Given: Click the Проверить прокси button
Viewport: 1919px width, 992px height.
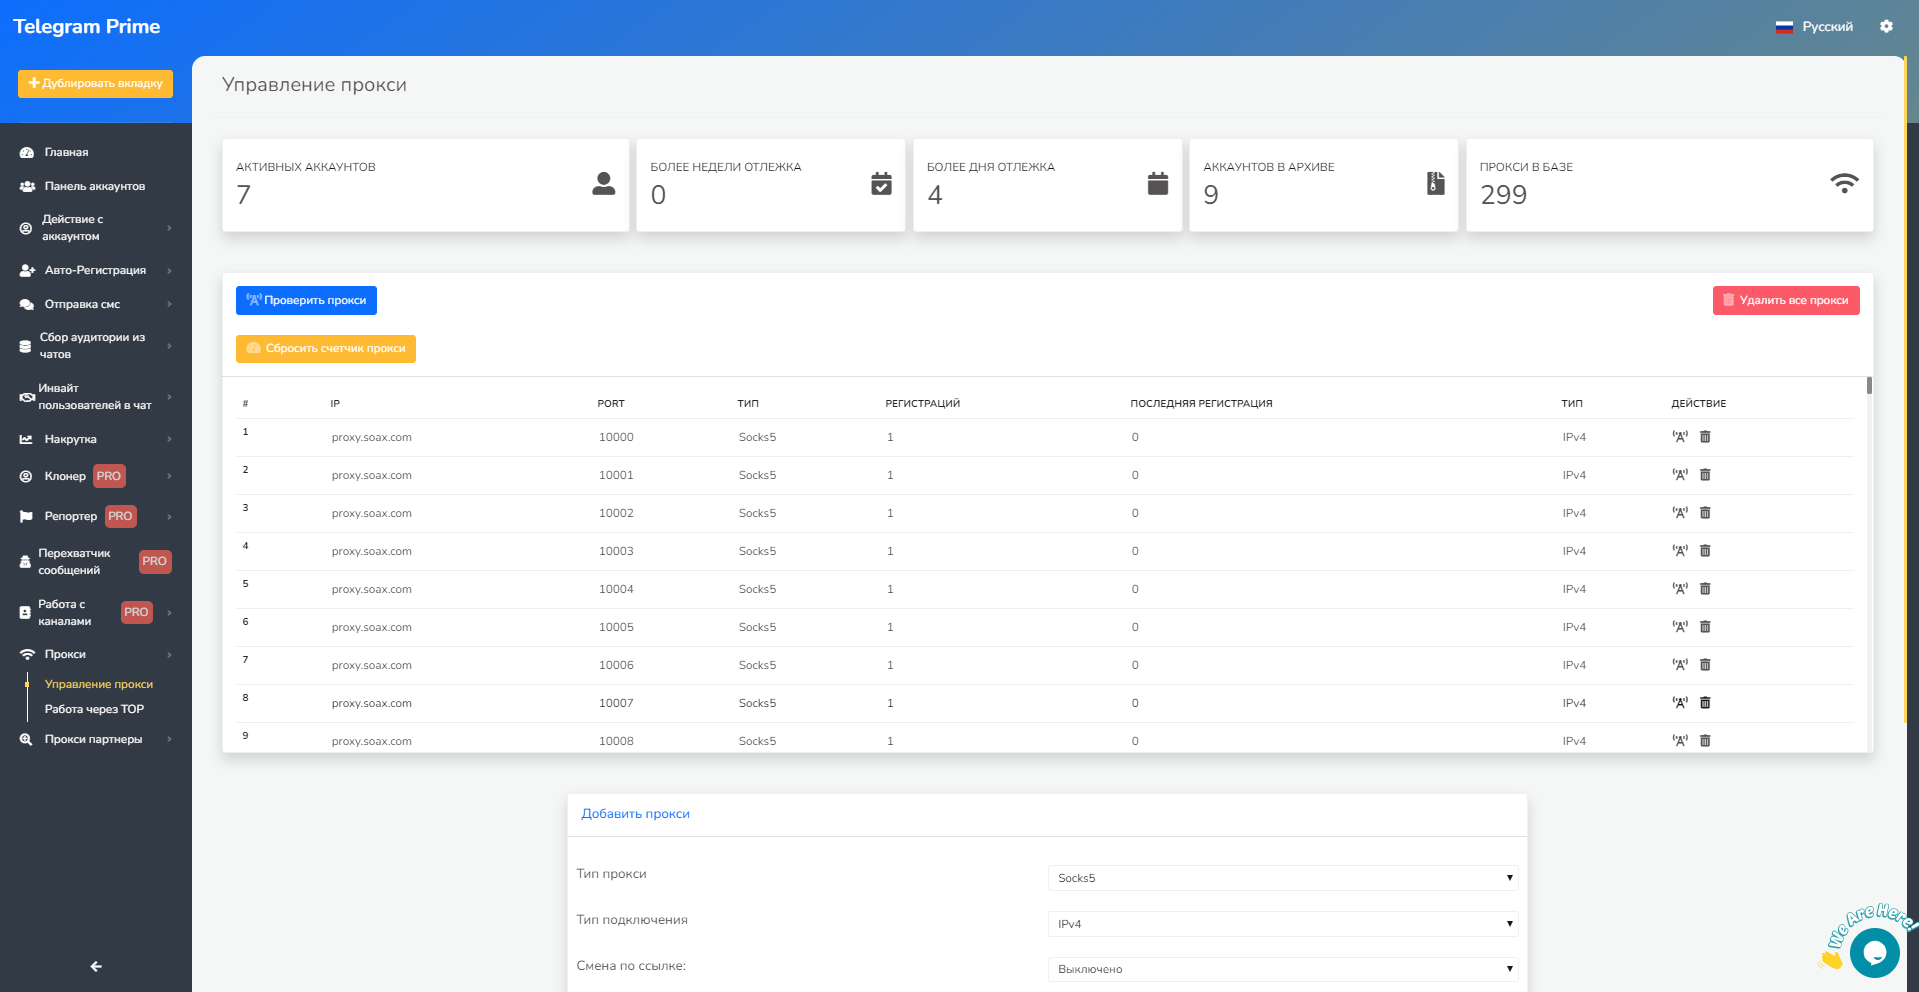Looking at the screenshot, I should 306,300.
